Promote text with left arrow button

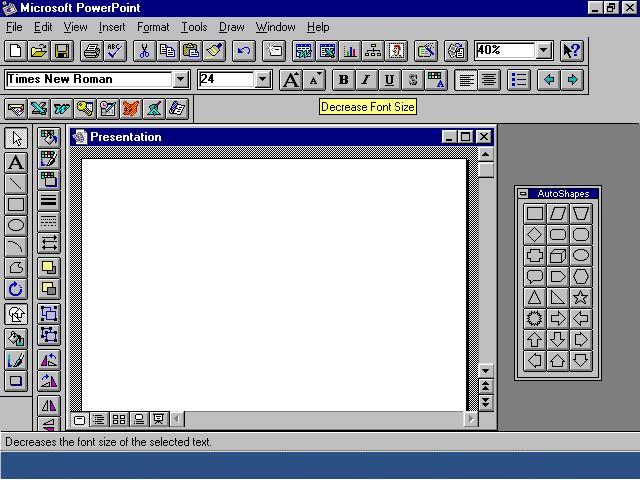tap(549, 80)
